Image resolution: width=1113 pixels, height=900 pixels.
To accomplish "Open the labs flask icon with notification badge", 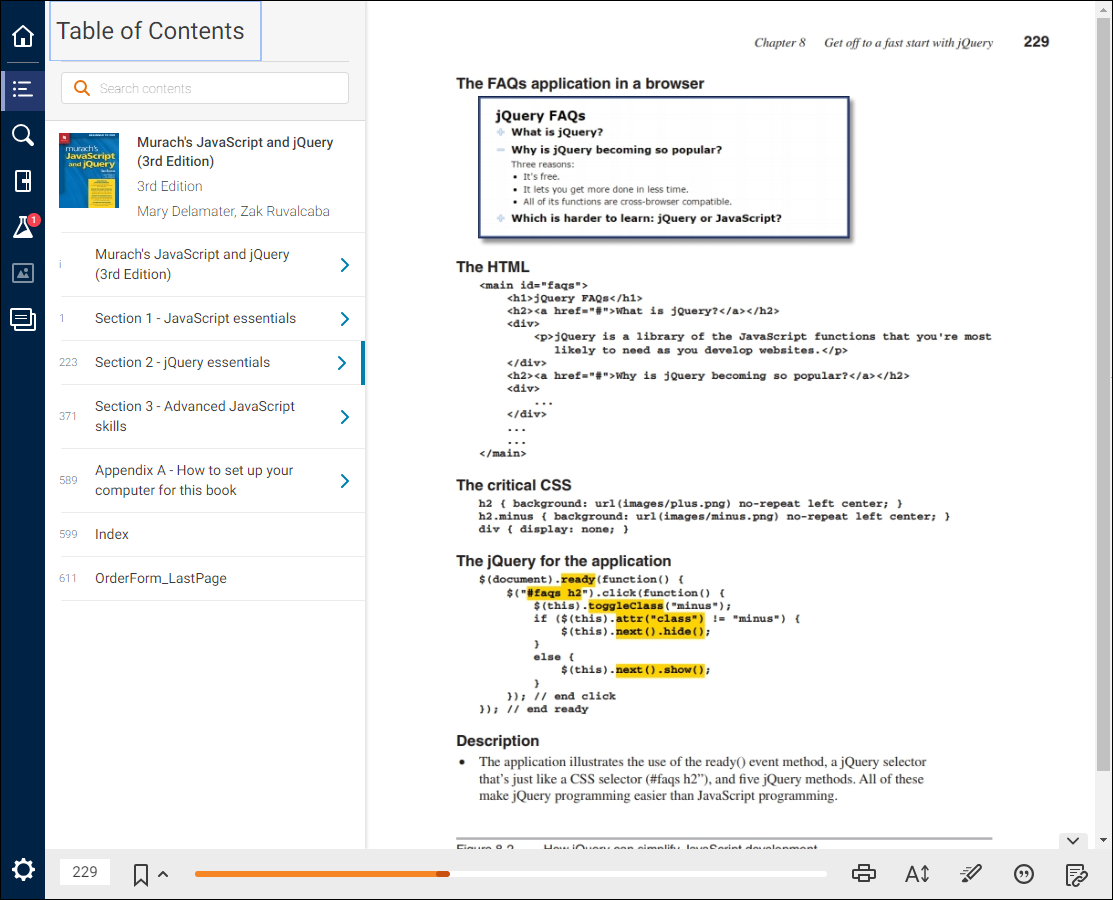I will point(22,227).
